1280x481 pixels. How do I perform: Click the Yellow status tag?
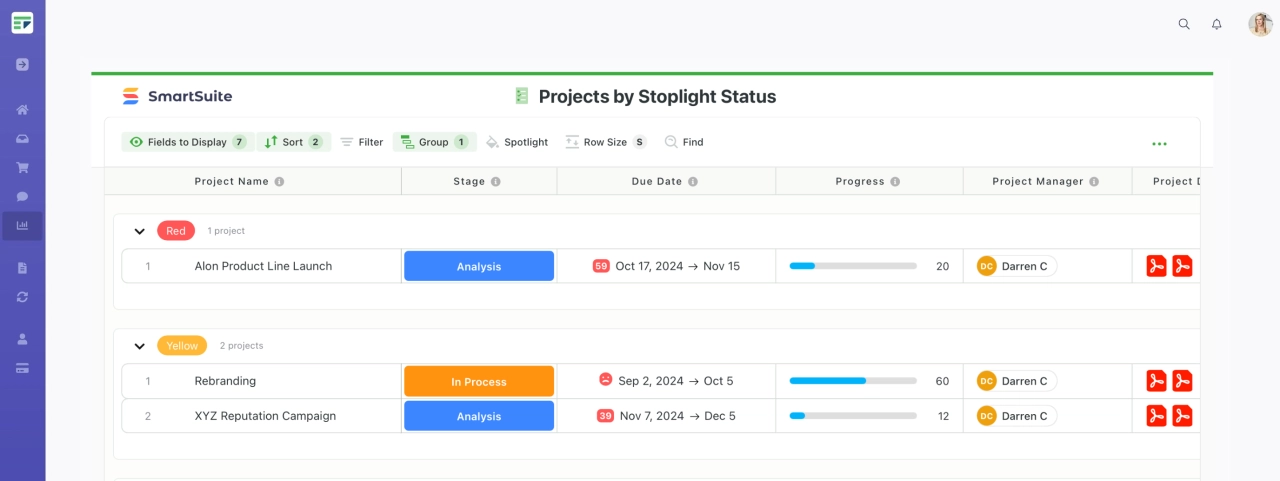pos(182,346)
